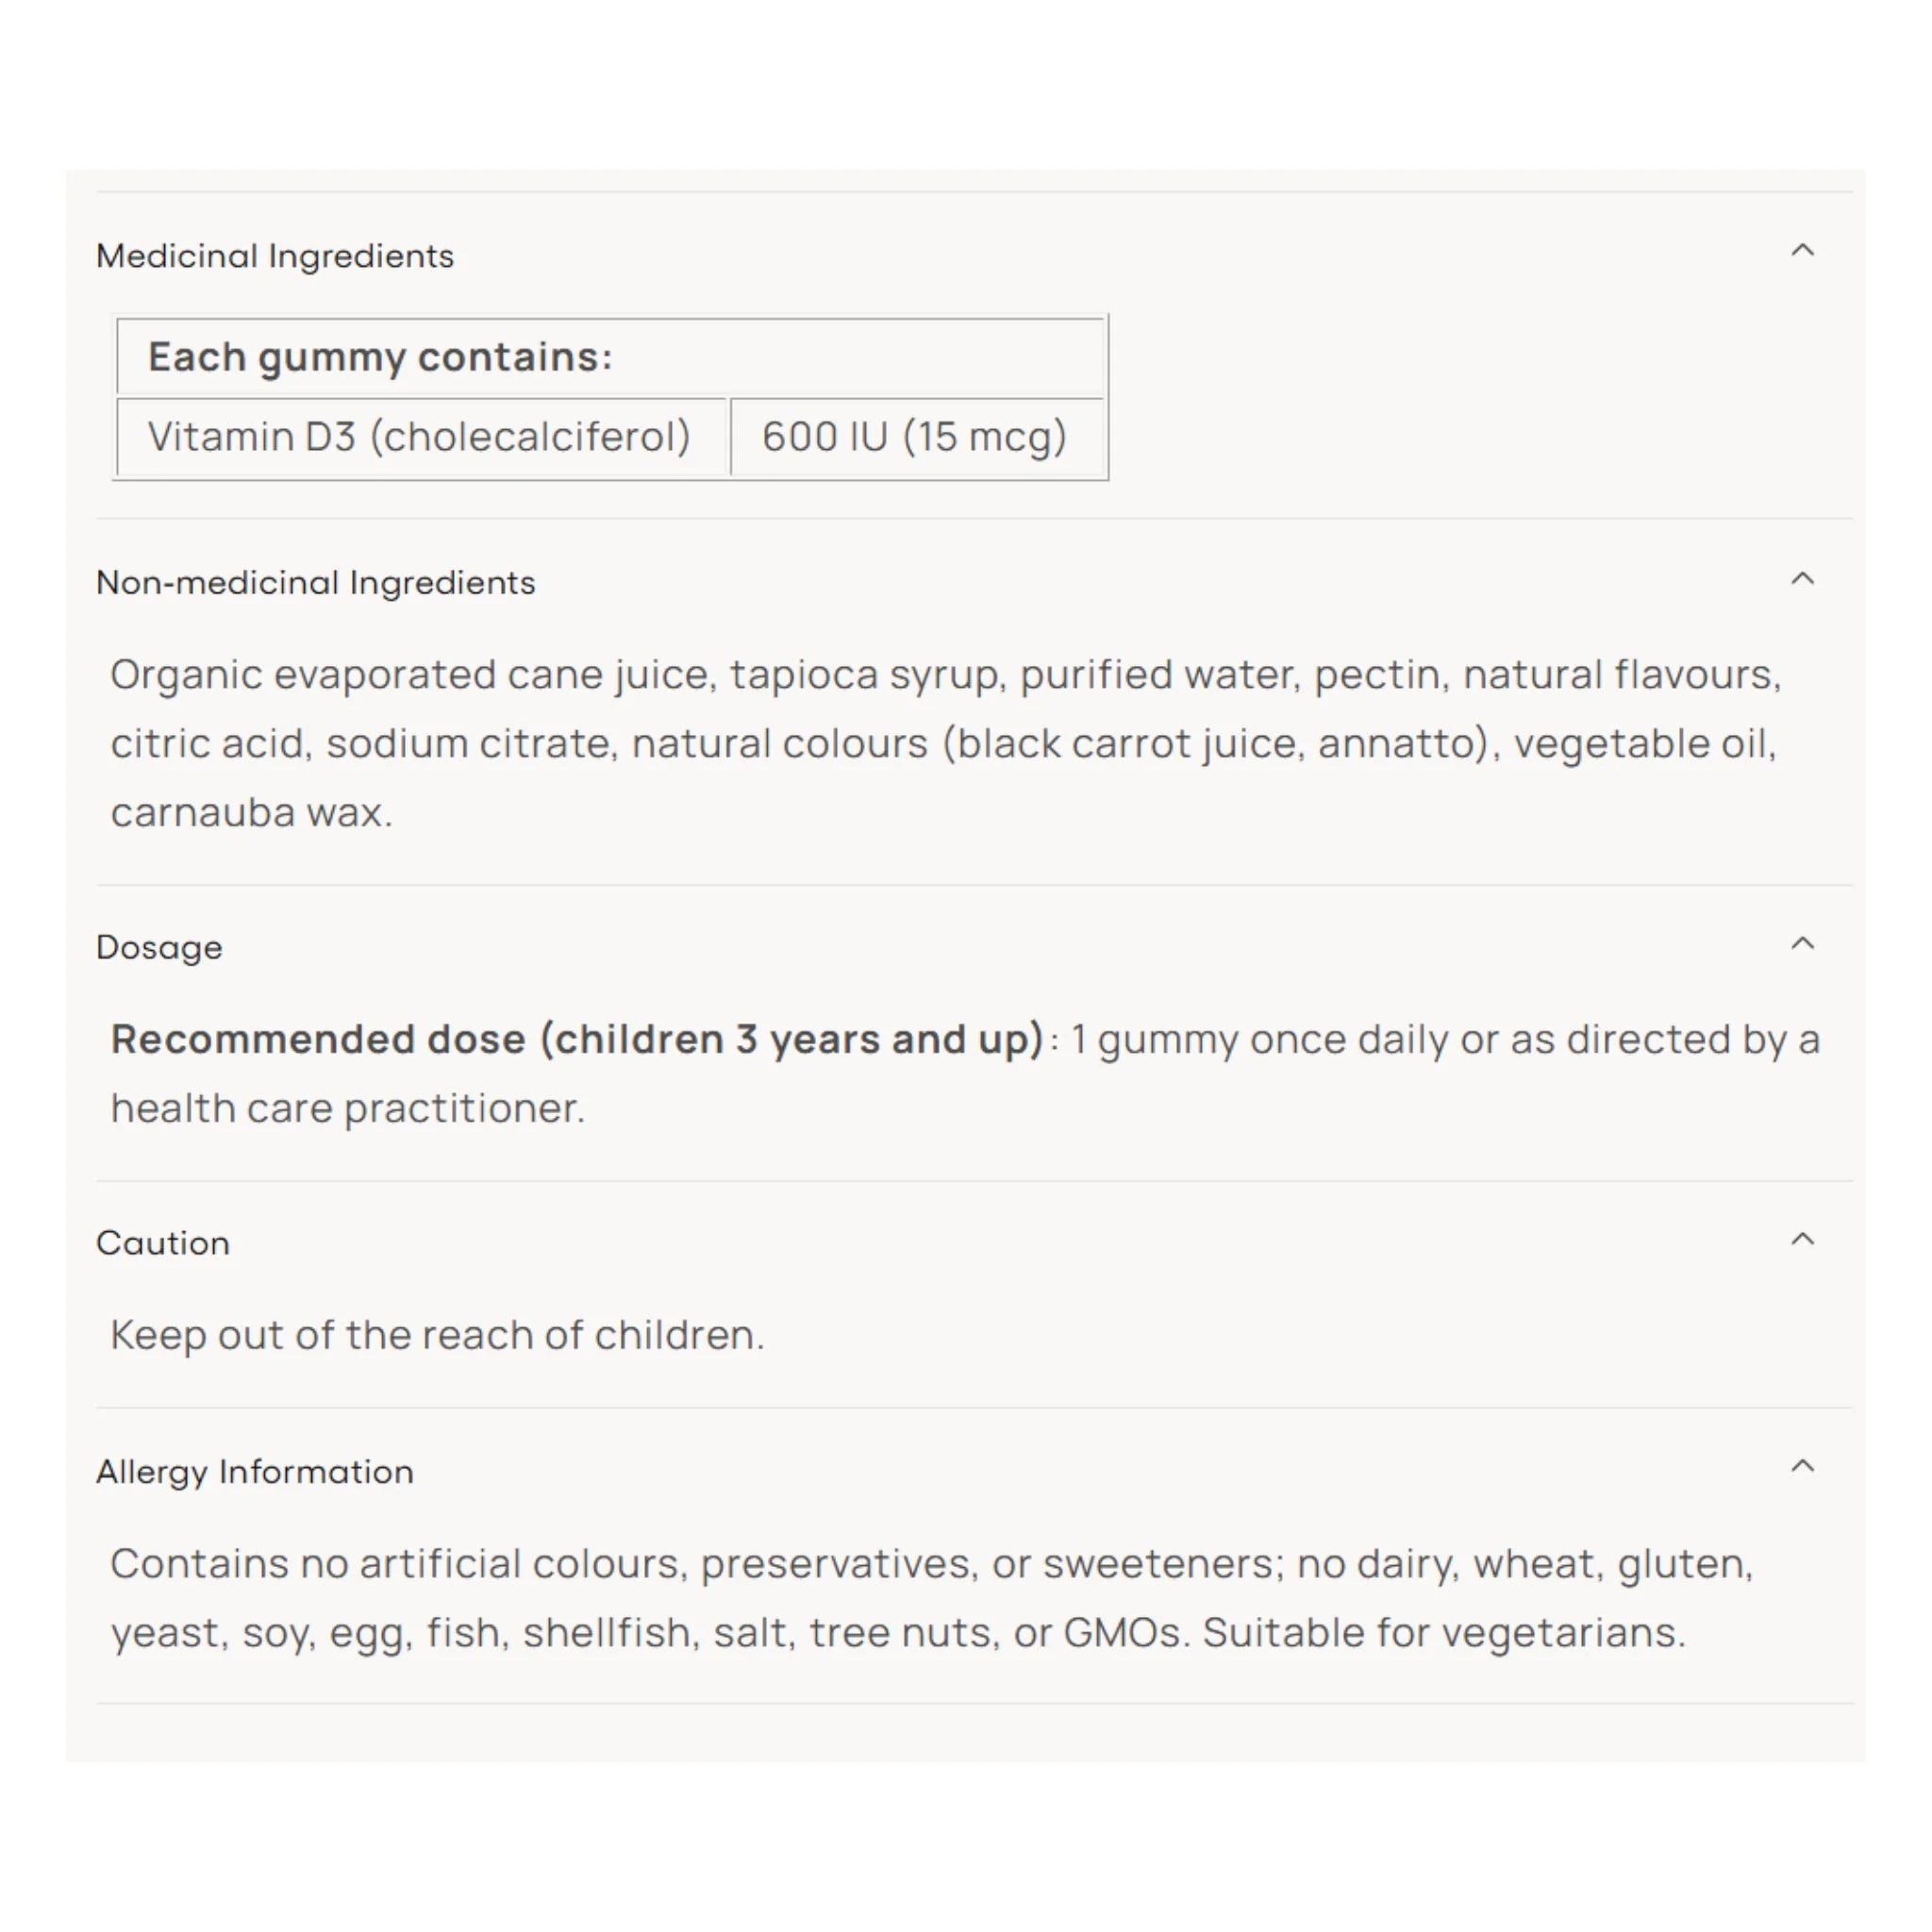Click the Keep out of reach text
The image size is (1932, 1932).
[x=437, y=1335]
